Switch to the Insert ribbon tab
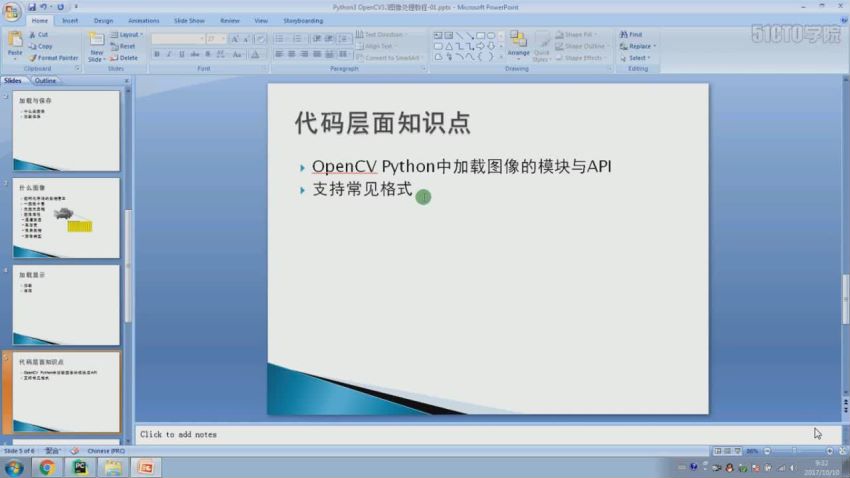 (70, 21)
